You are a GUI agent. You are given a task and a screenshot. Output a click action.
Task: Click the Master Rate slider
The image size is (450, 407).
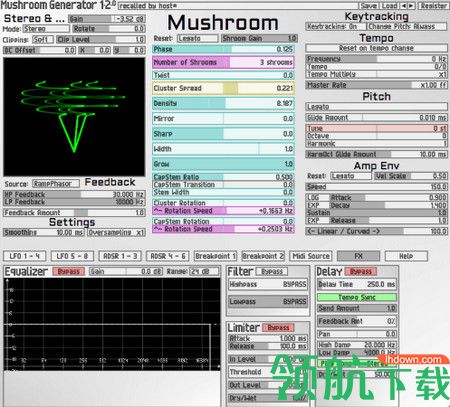click(x=376, y=85)
